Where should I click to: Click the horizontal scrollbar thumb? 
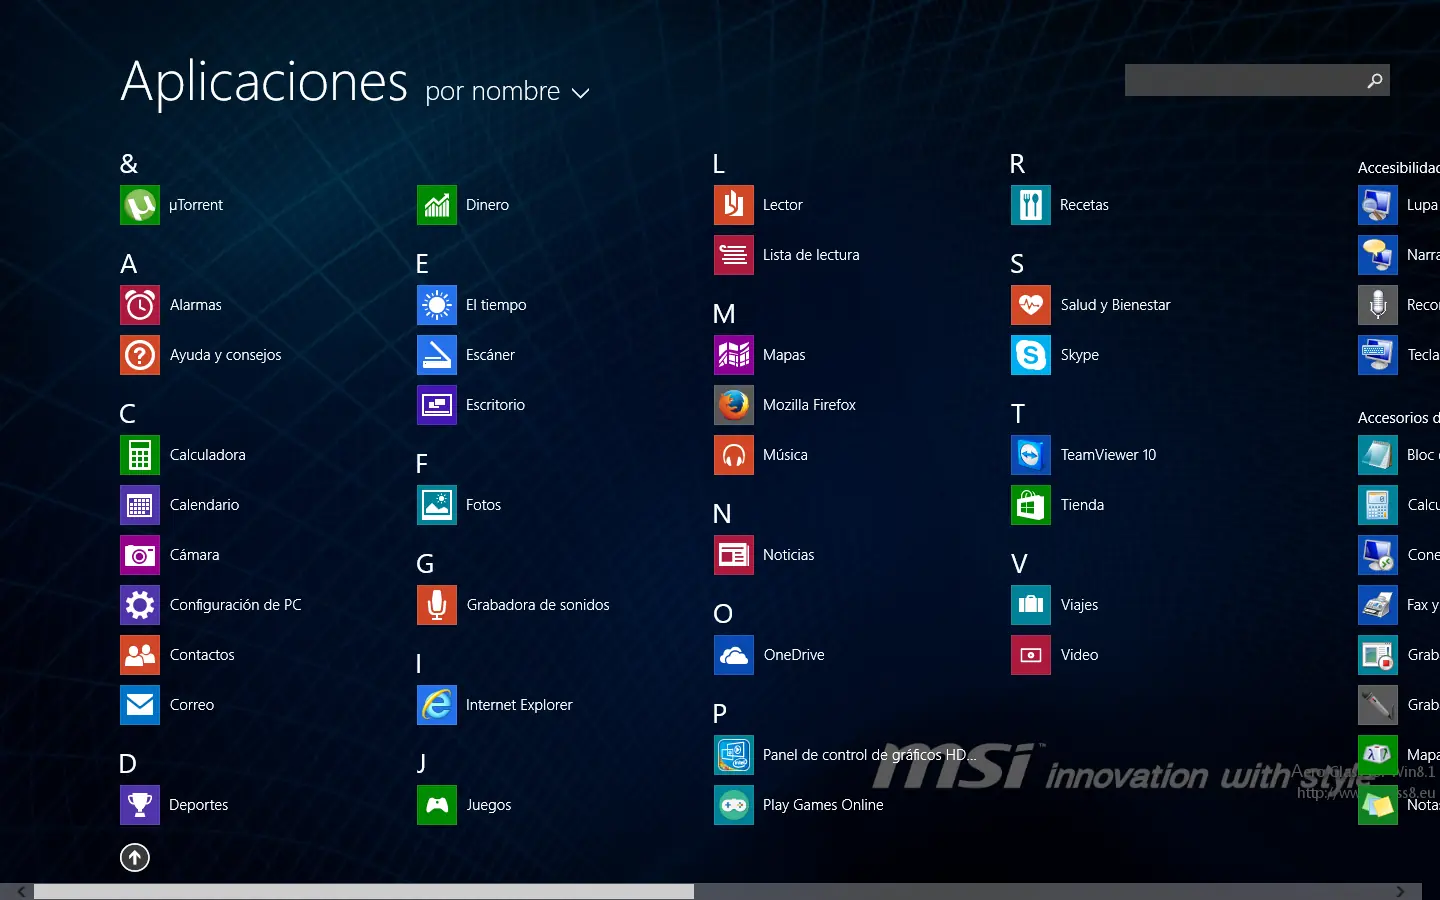point(364,891)
